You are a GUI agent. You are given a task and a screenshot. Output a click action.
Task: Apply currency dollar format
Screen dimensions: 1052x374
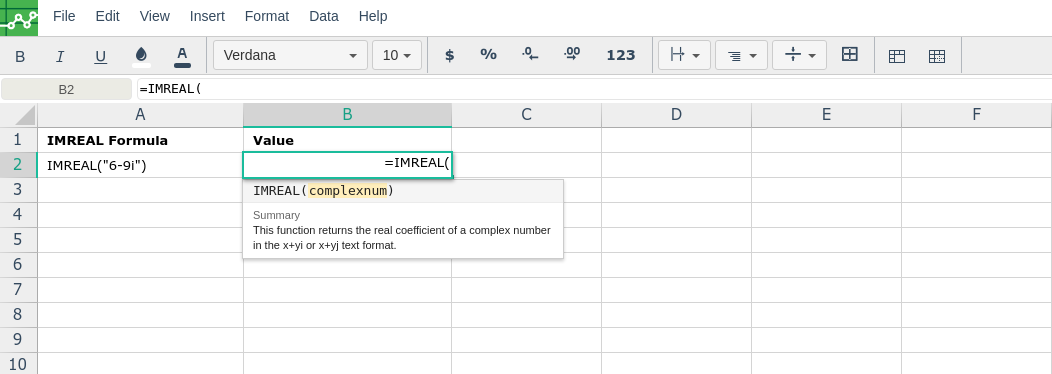pos(450,55)
